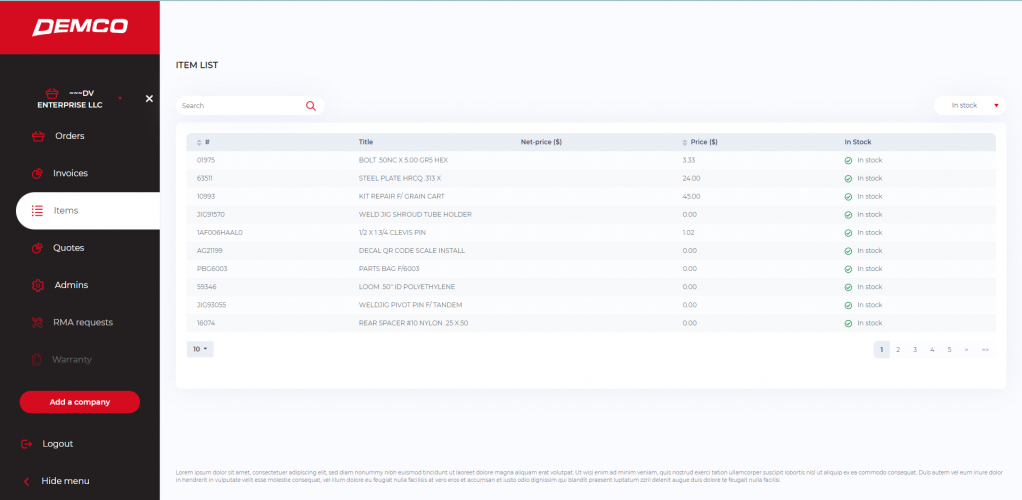Click the in-stock checkmark for item 63511
Screen dimensions: 1022x500
tap(848, 179)
